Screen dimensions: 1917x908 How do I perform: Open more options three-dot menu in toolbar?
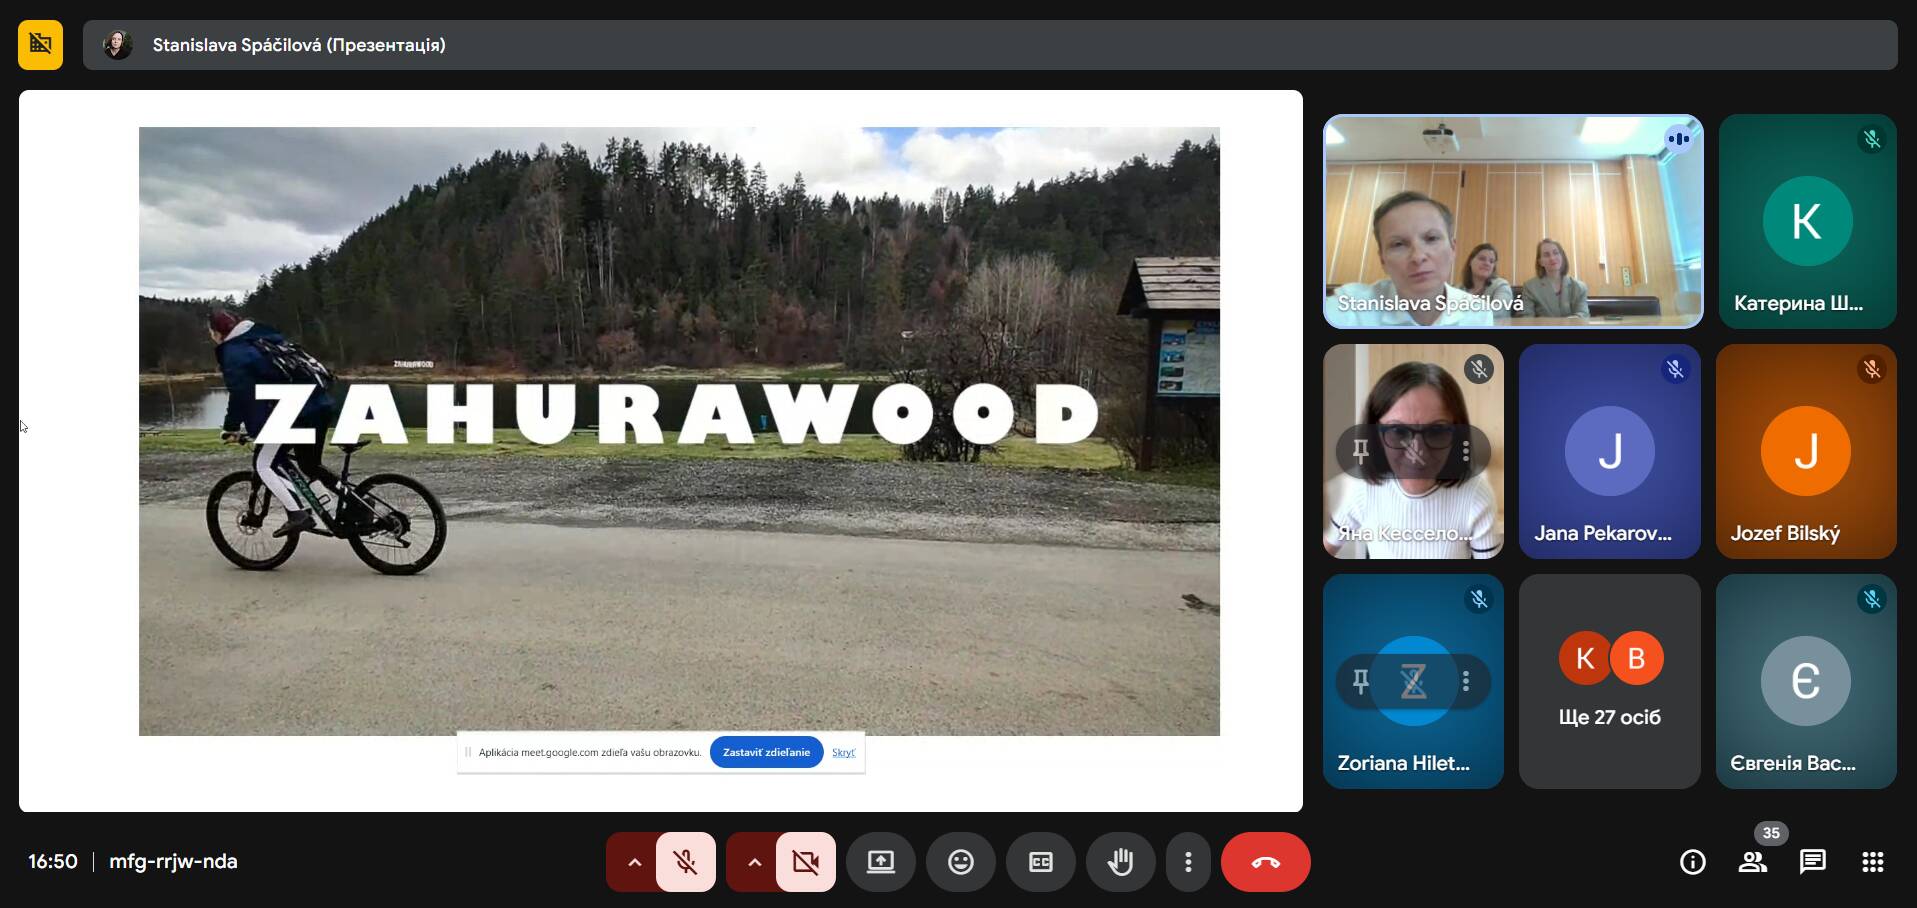point(1188,862)
